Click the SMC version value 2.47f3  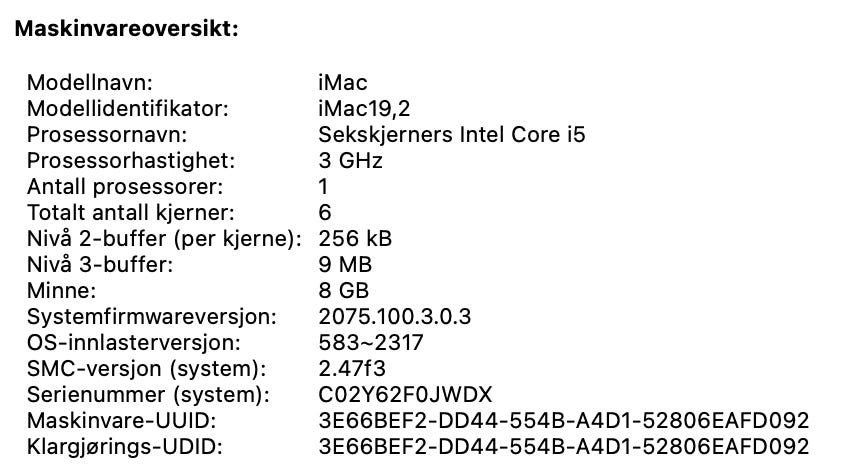pyautogui.click(x=352, y=369)
